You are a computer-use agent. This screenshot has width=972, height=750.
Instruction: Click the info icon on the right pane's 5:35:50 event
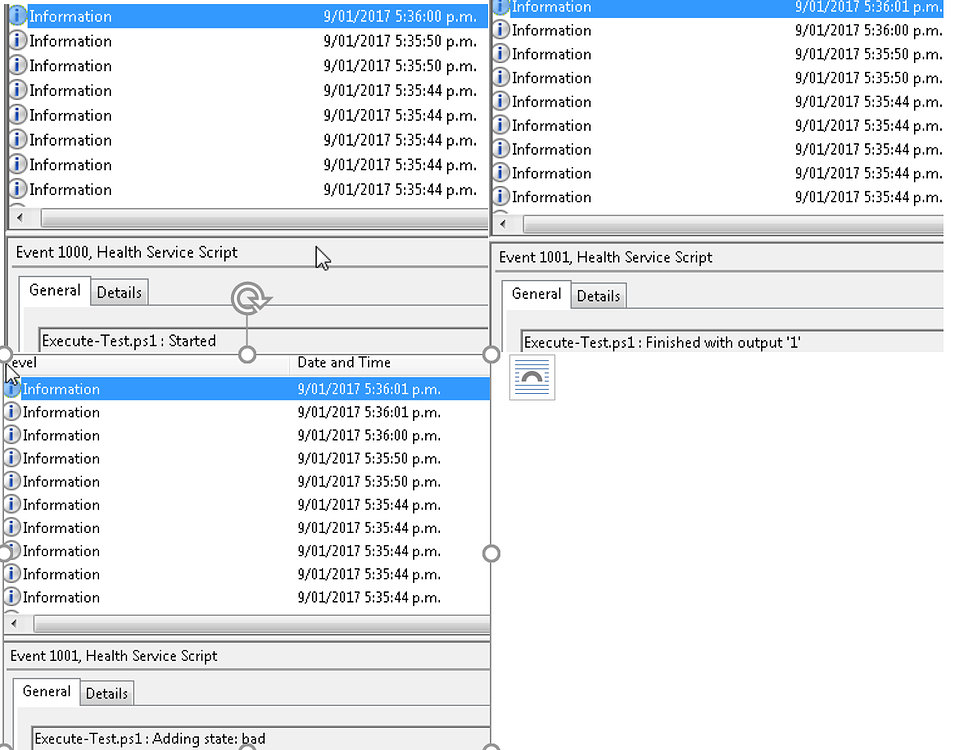coord(500,54)
